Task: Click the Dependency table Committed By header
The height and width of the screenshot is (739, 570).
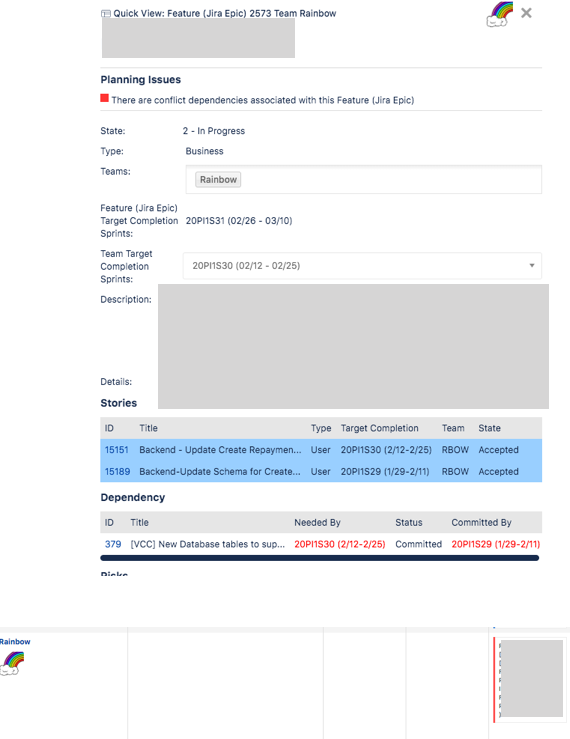Action: (481, 523)
